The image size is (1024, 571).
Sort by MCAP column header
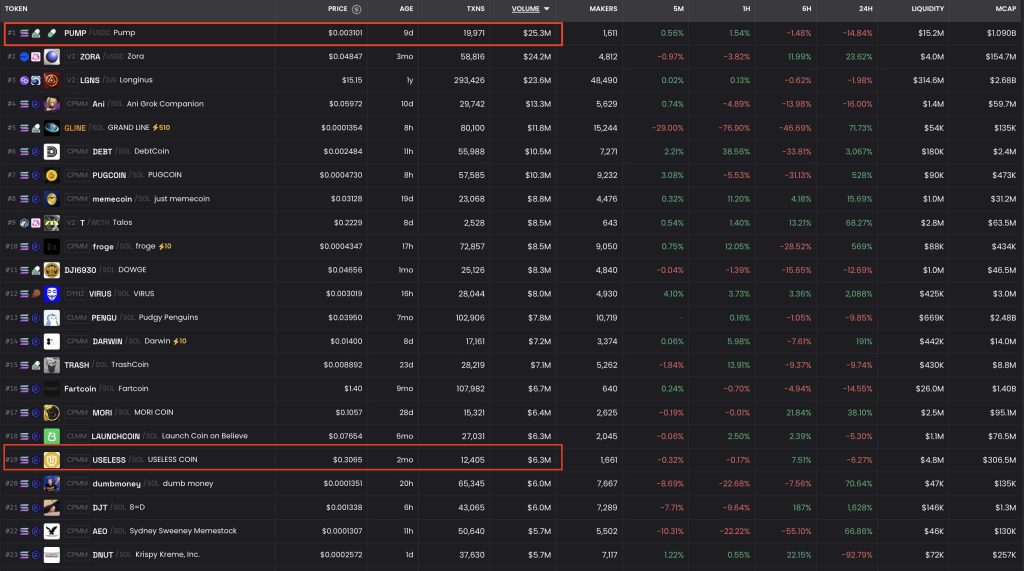(1006, 9)
